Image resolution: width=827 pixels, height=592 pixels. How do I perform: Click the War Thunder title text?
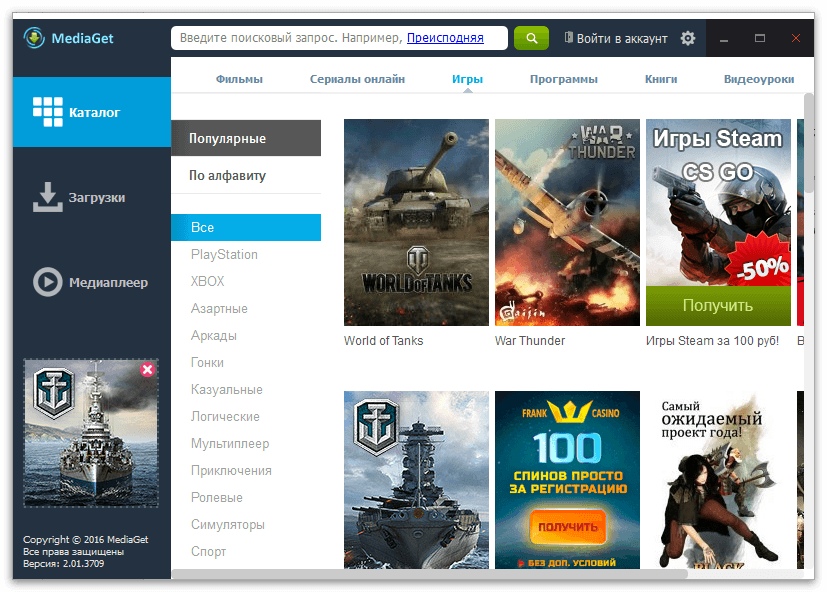(530, 341)
